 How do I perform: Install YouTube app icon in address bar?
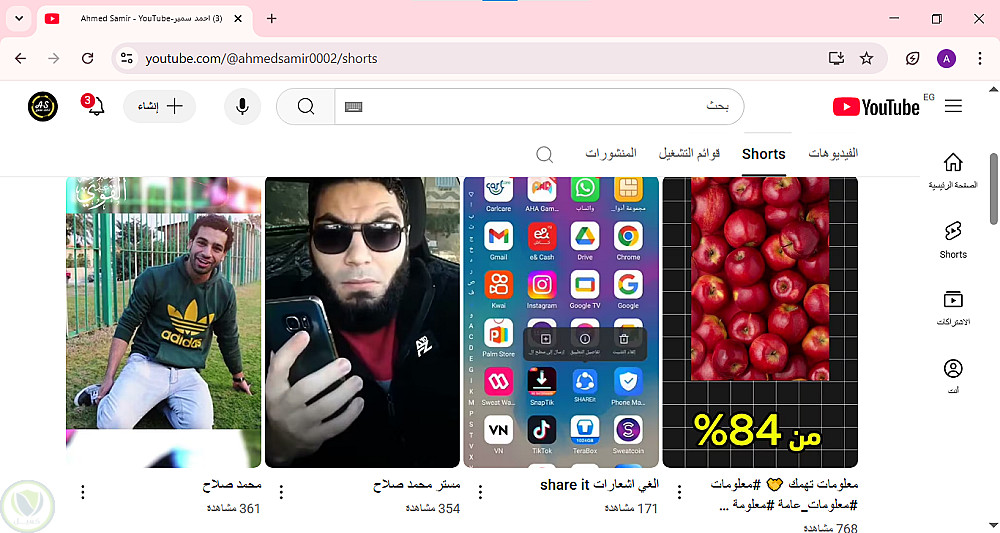pos(836,59)
